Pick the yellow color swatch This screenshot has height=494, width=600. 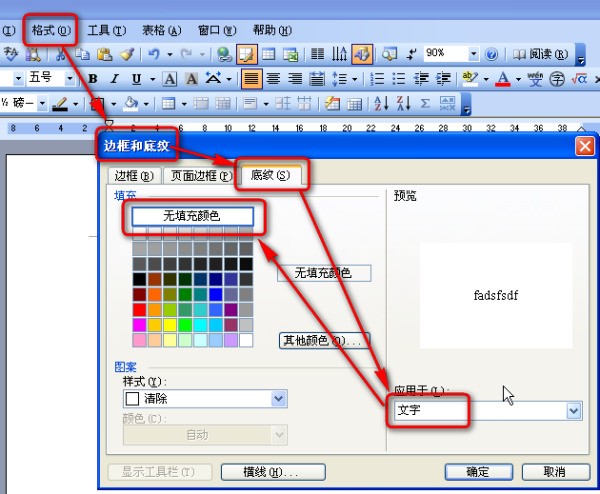[170, 325]
